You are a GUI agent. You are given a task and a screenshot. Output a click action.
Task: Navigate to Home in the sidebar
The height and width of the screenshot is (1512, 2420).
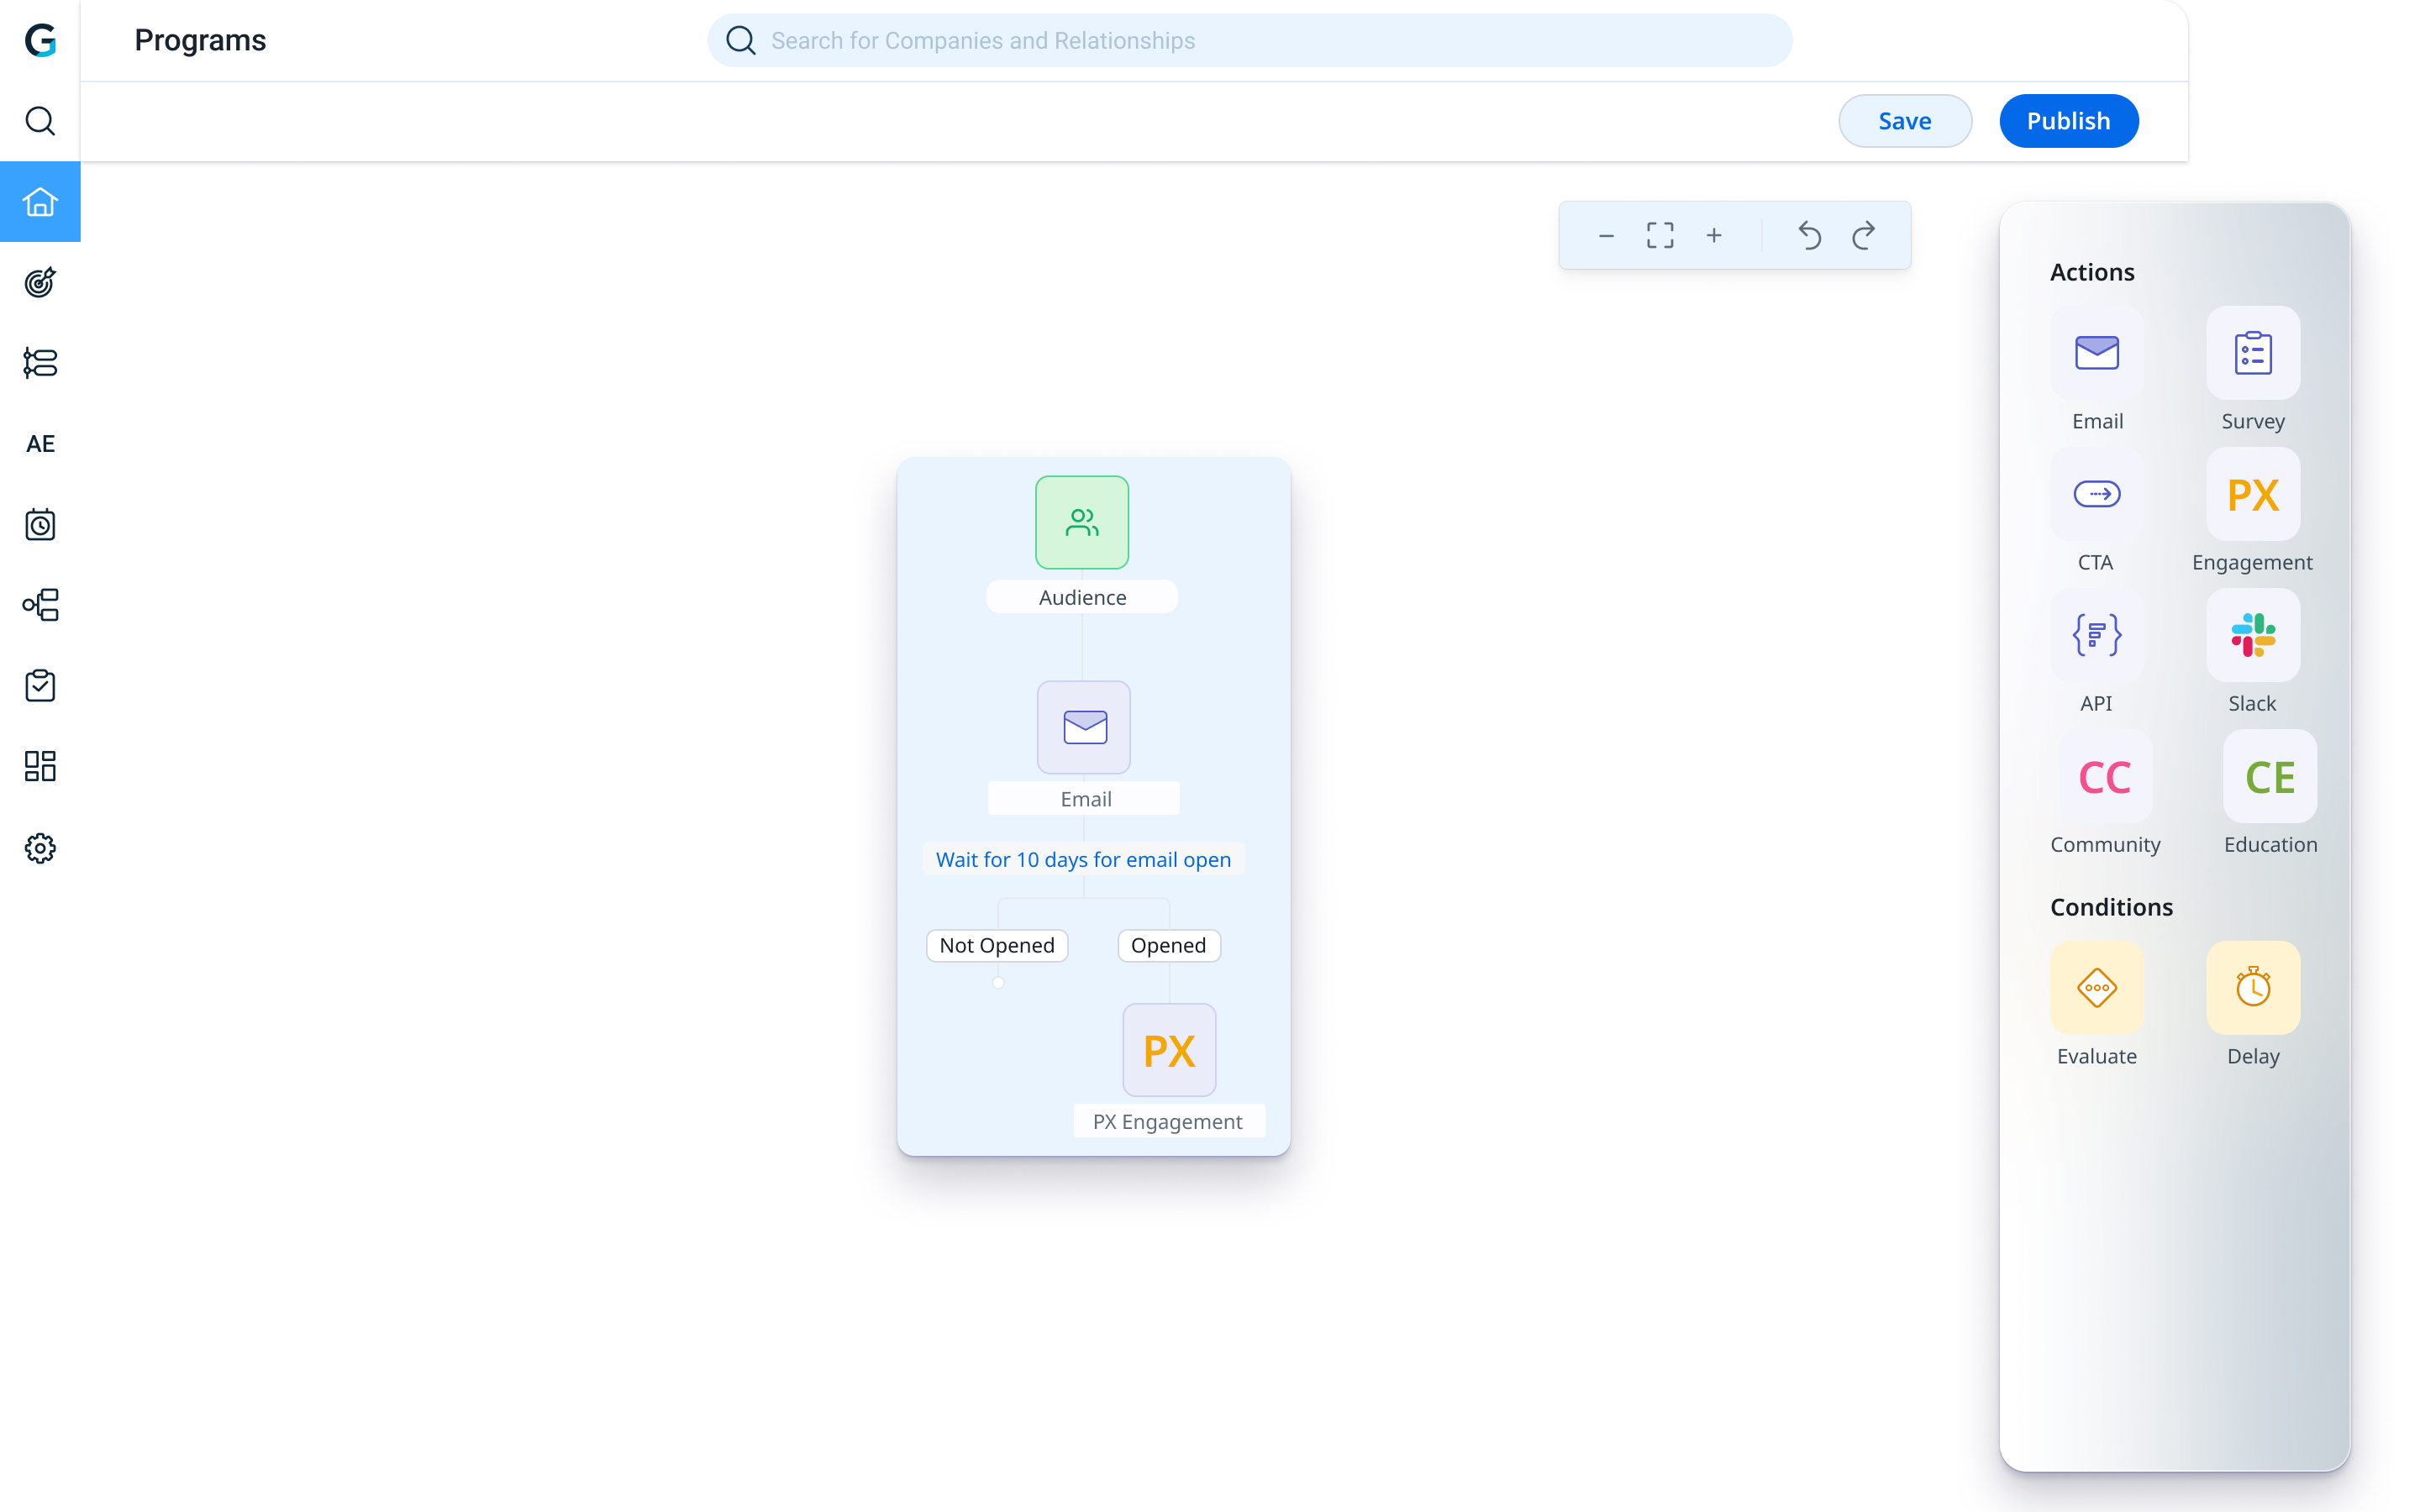click(40, 201)
